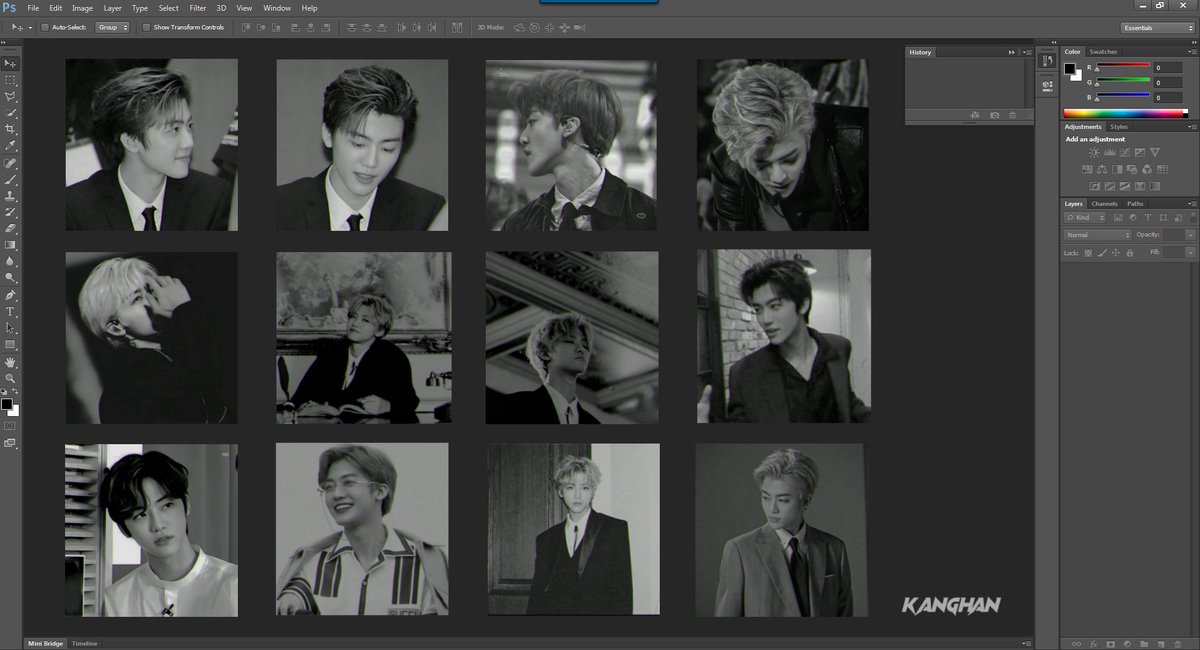Open the layer Kind filter dropdown
This screenshot has width=1200, height=650.
[1086, 217]
